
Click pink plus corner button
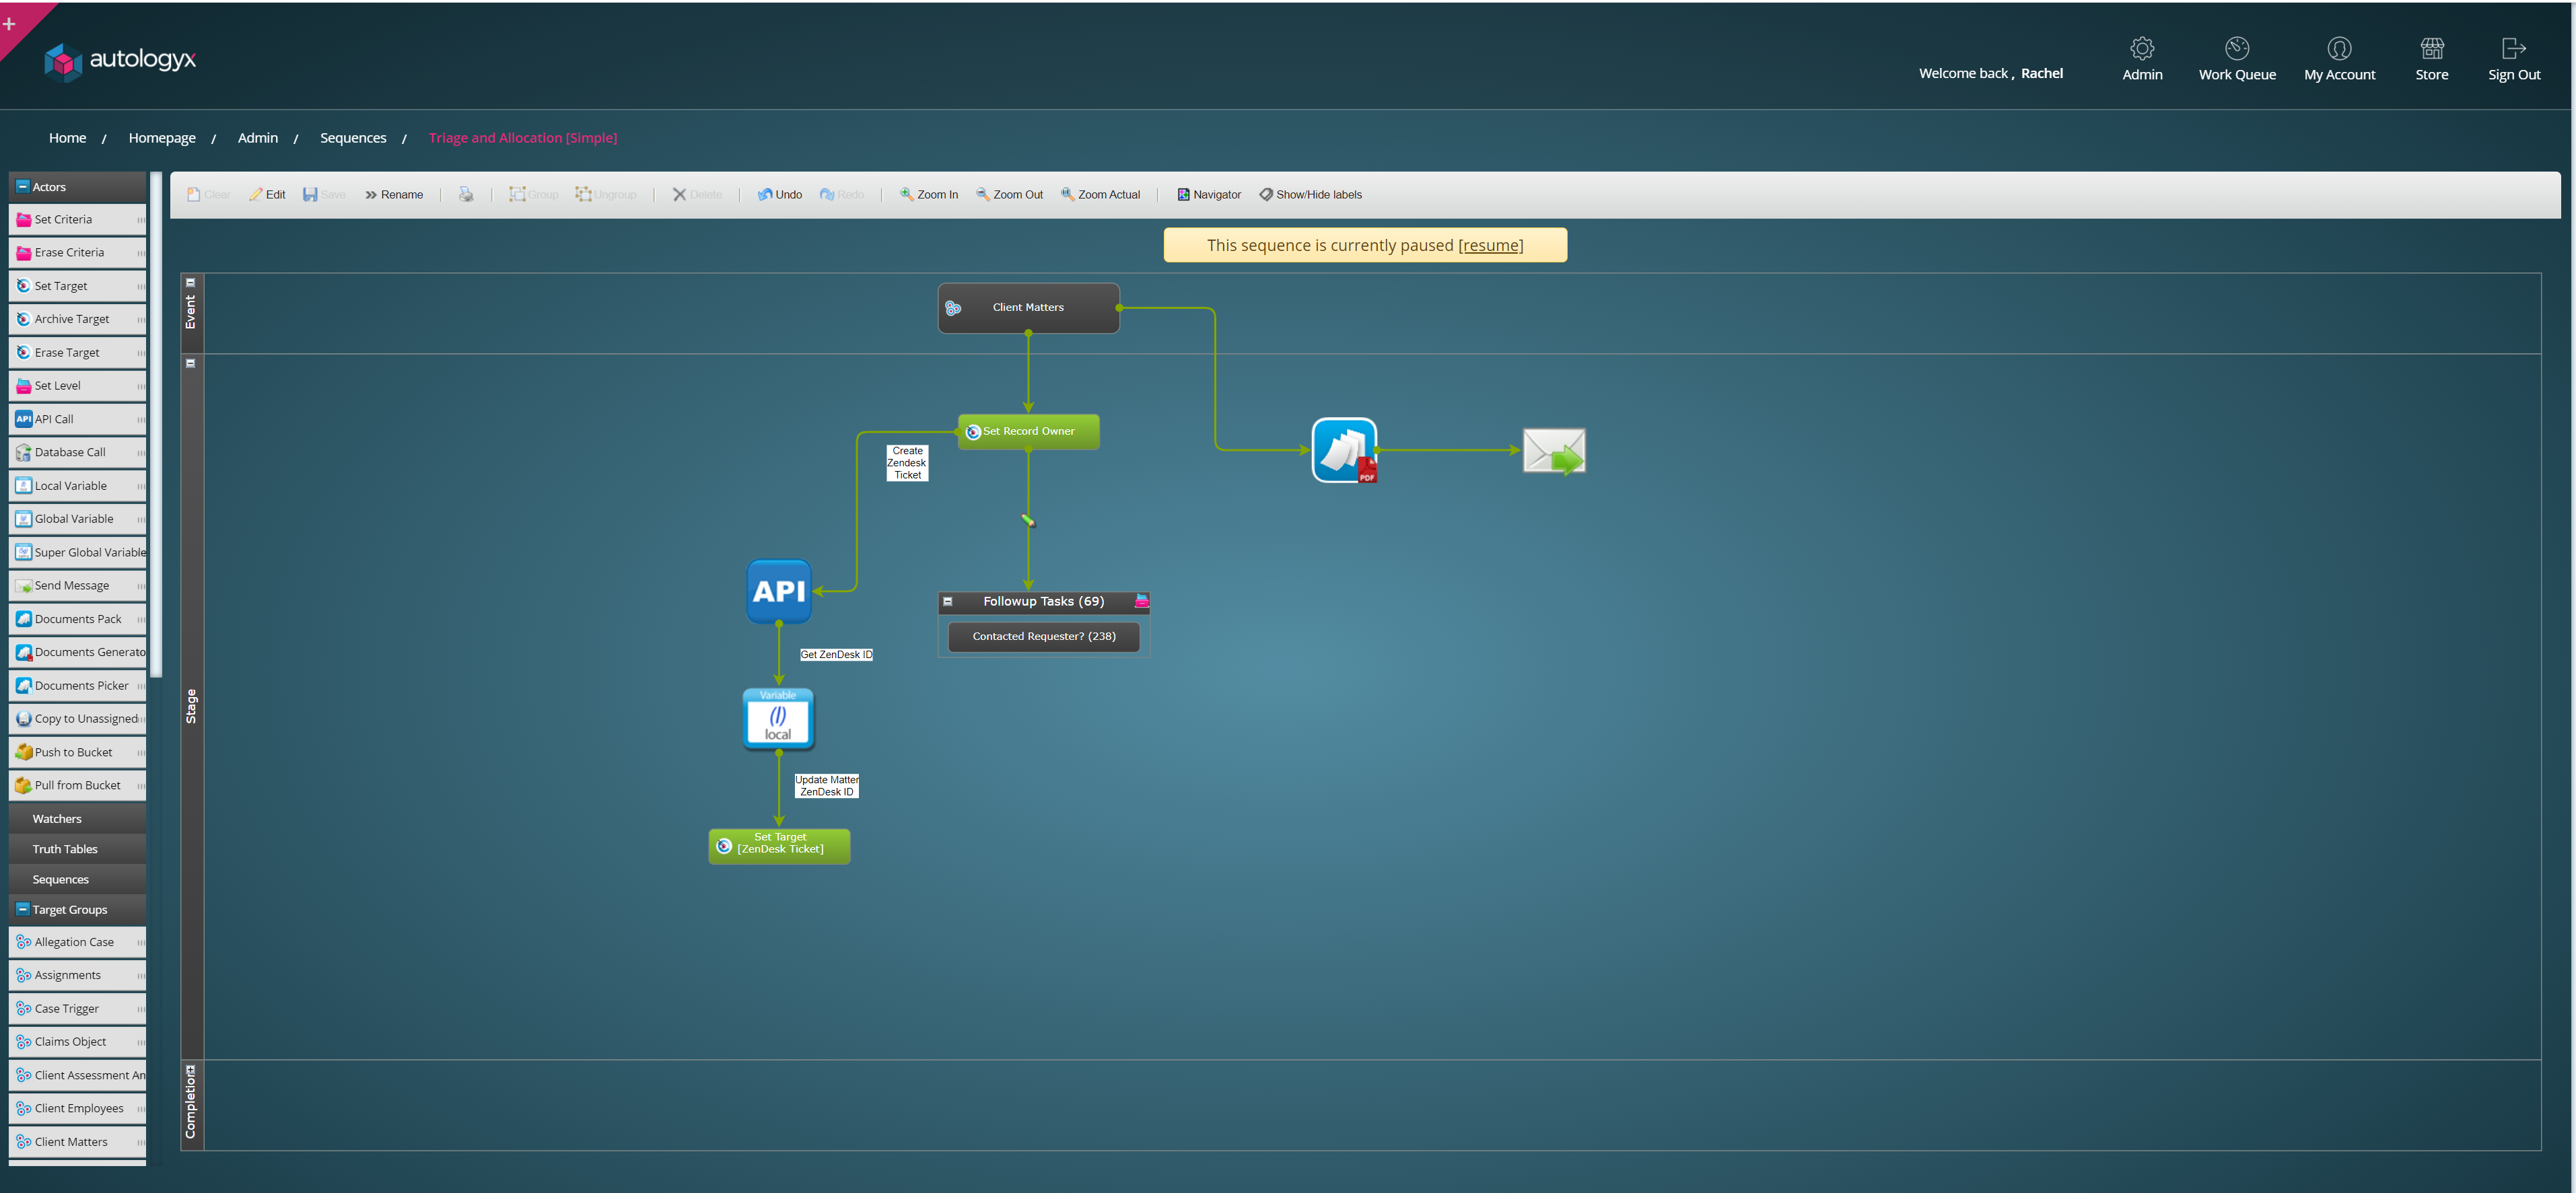click(10, 24)
